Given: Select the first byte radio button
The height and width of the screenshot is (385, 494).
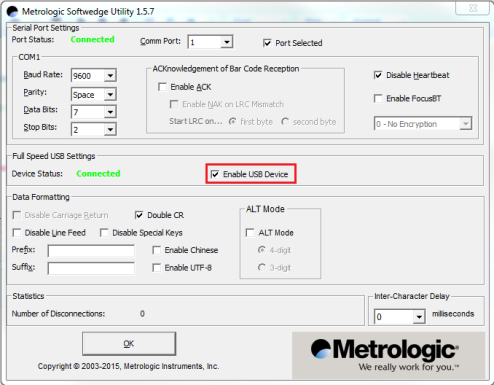Looking at the screenshot, I should pyautogui.click(x=232, y=122).
